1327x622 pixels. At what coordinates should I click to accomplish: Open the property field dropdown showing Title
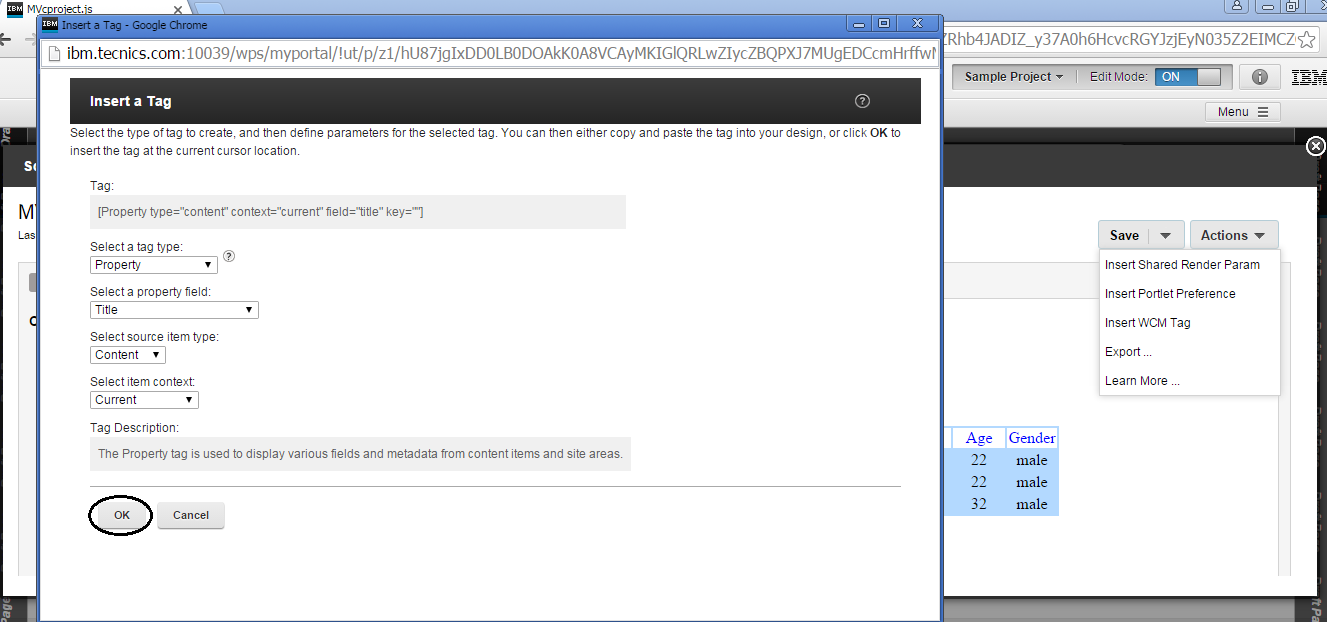(x=174, y=310)
